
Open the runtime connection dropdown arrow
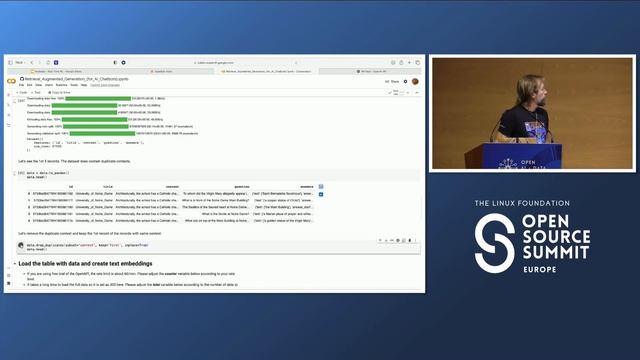coord(408,93)
